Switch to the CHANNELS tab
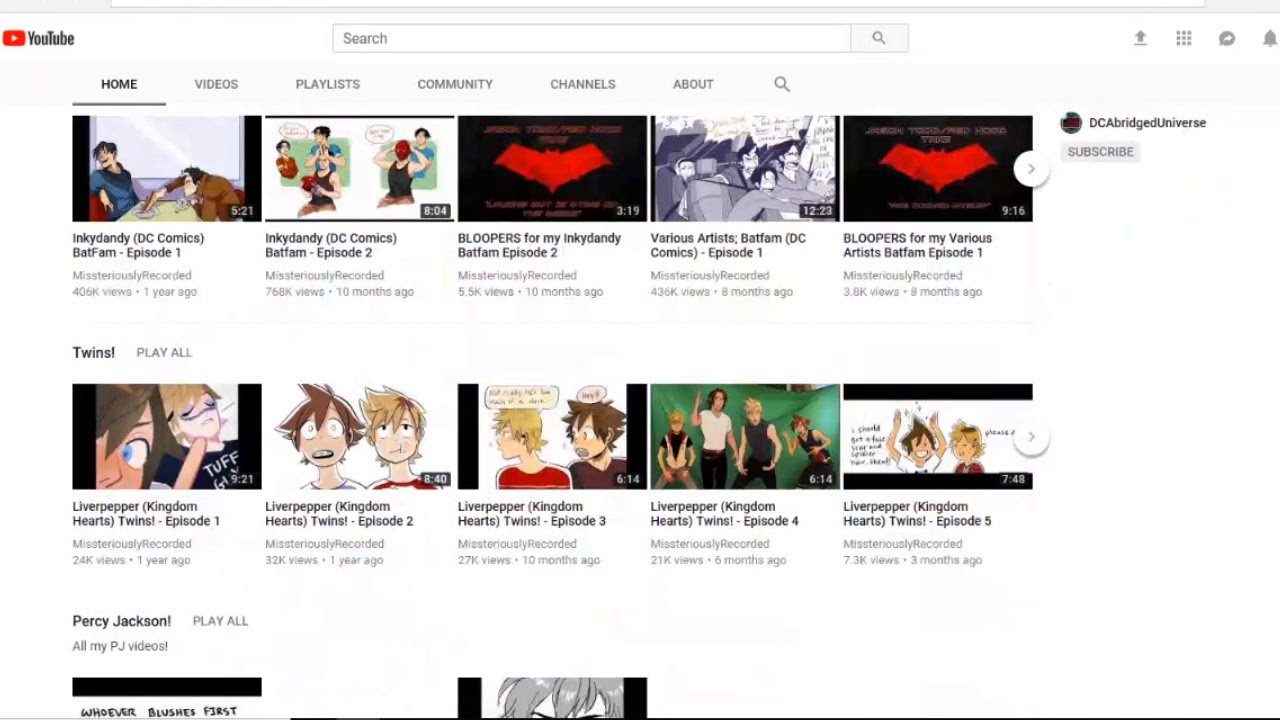1280x720 pixels. (x=583, y=84)
